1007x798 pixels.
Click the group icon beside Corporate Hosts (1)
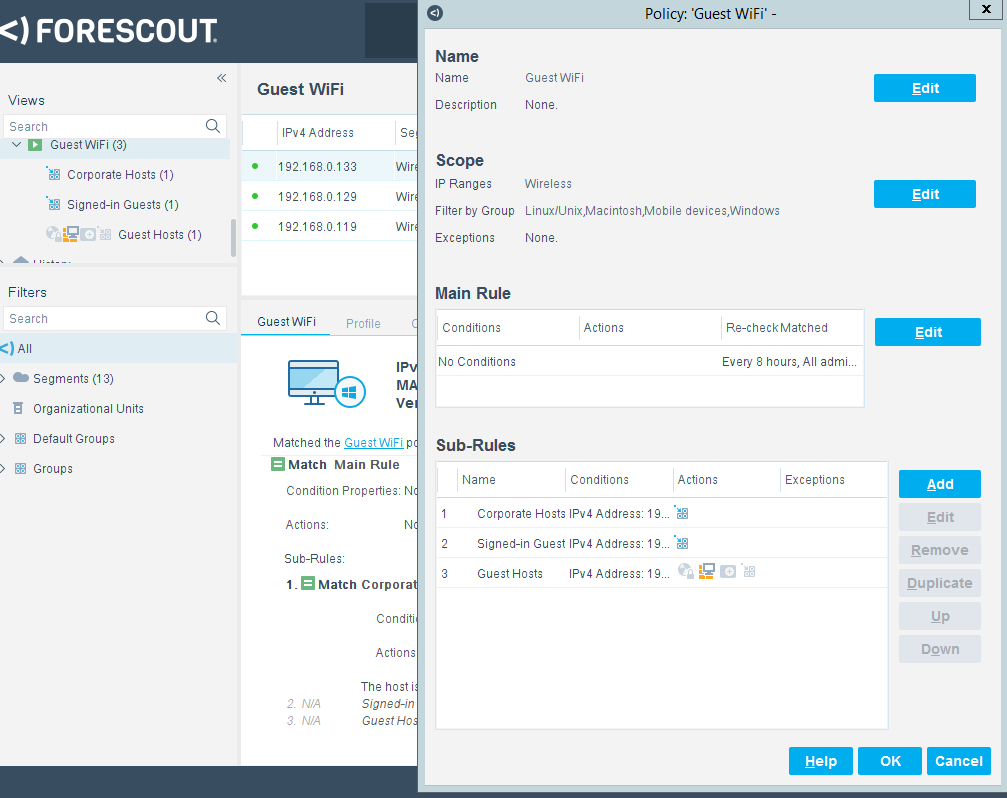click(53, 174)
